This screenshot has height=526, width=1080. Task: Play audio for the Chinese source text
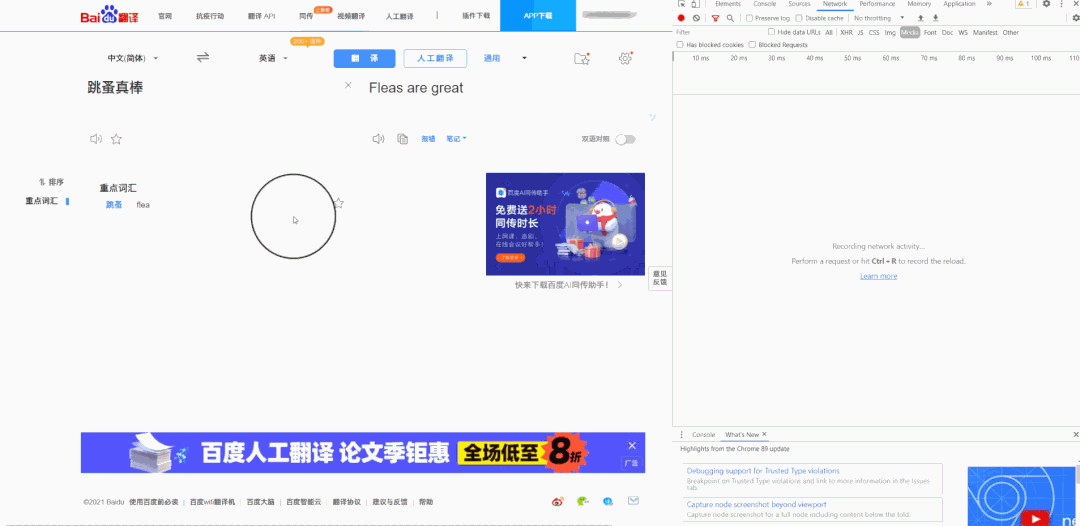[96, 139]
